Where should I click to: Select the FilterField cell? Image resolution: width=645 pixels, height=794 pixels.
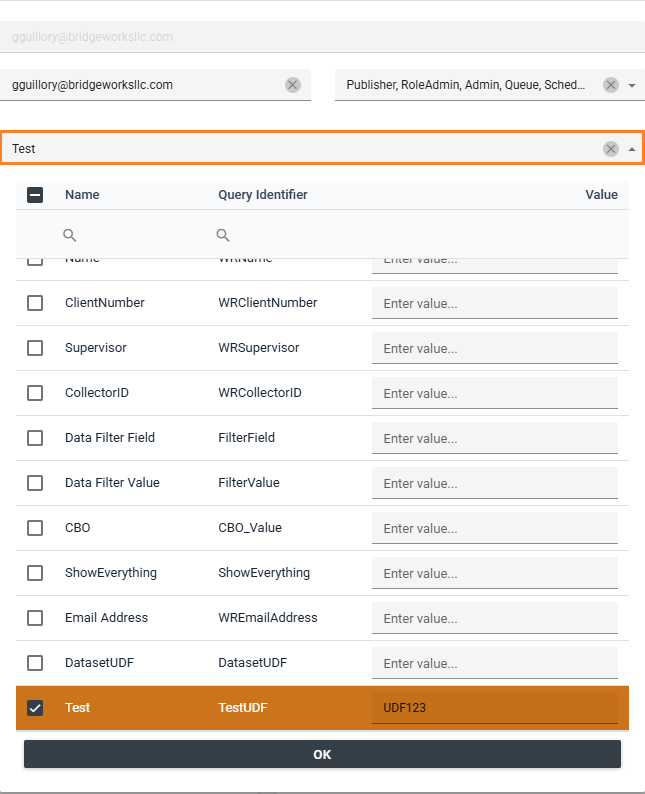coord(247,438)
